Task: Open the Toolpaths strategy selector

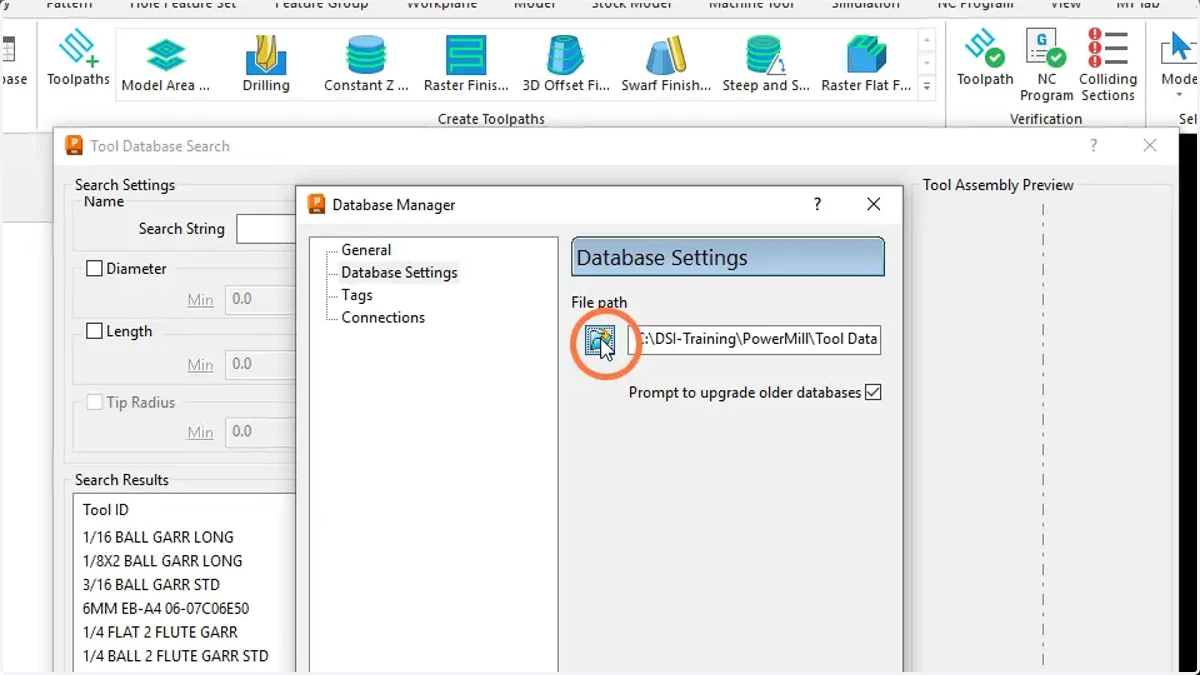Action: [78, 57]
